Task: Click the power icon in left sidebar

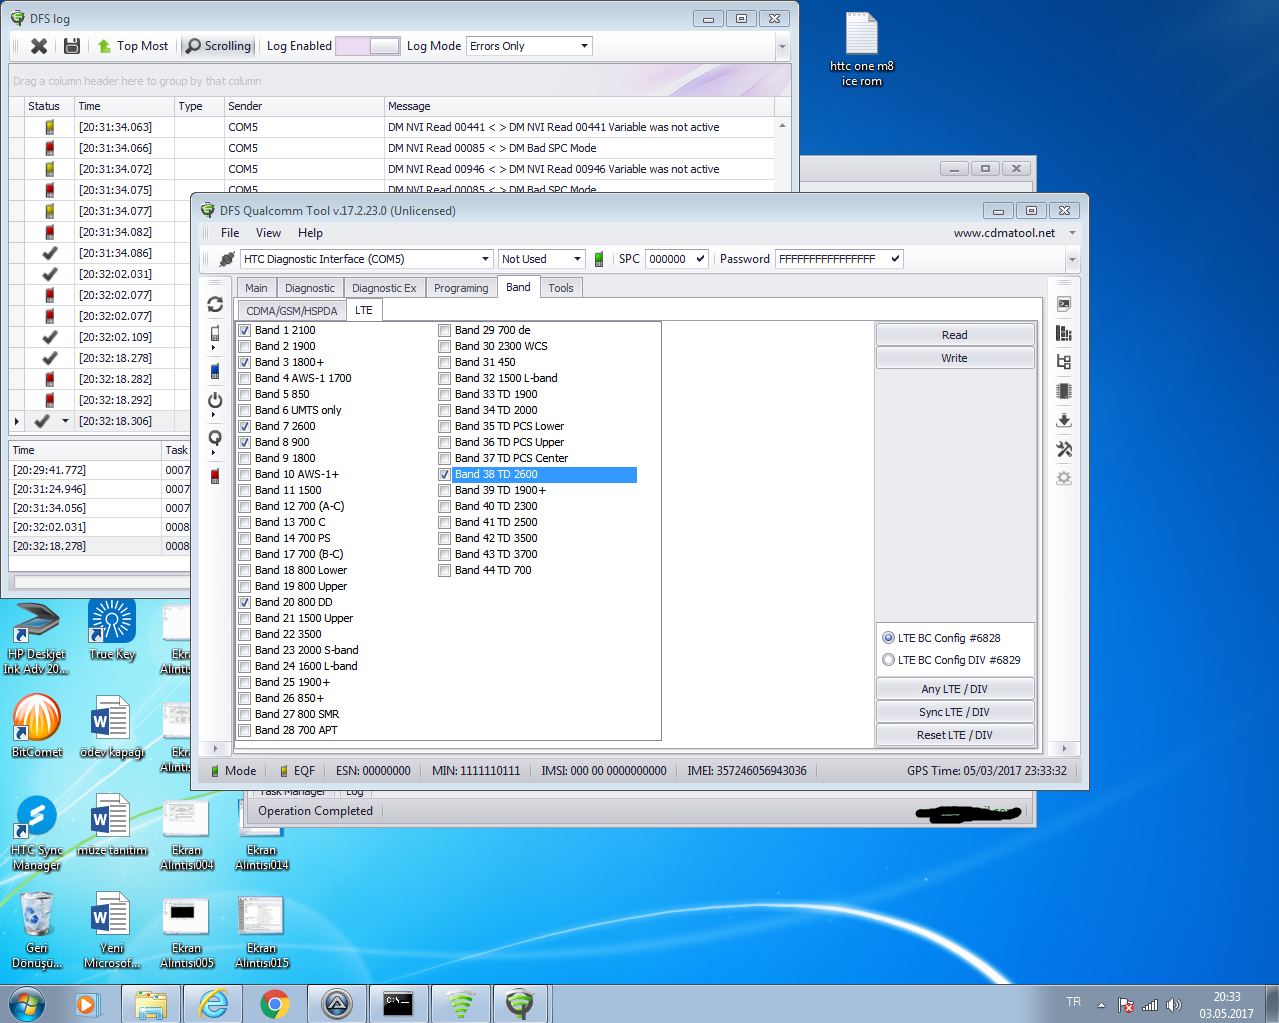Action: [215, 400]
